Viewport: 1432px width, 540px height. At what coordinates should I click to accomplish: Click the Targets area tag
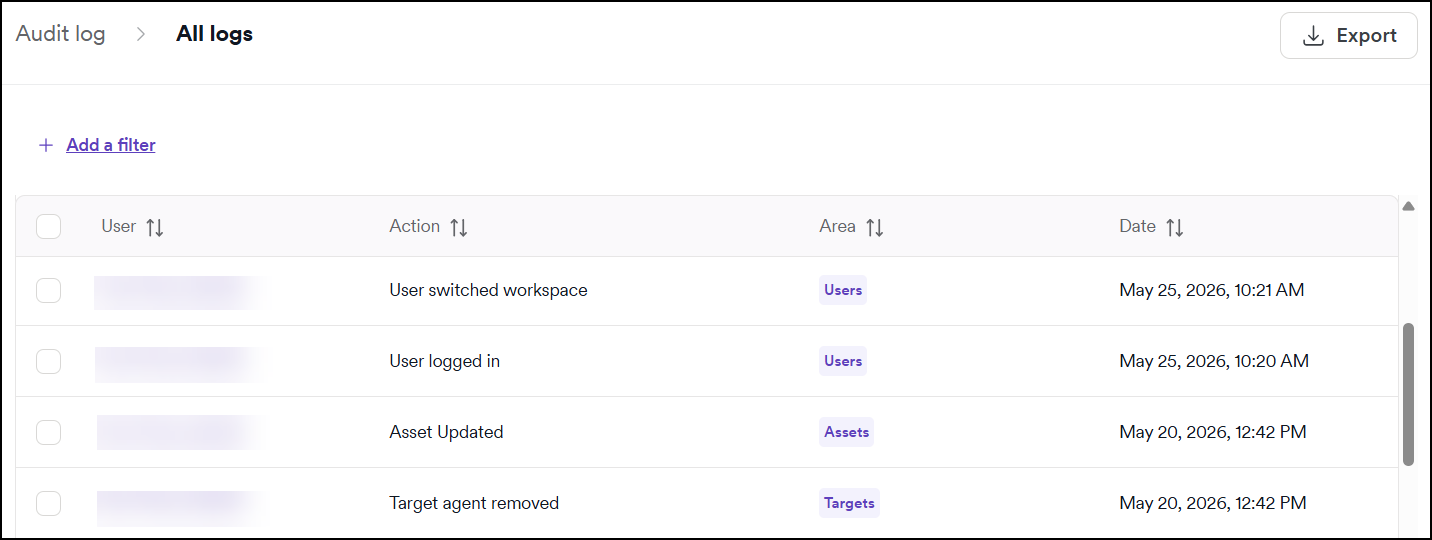(x=849, y=503)
